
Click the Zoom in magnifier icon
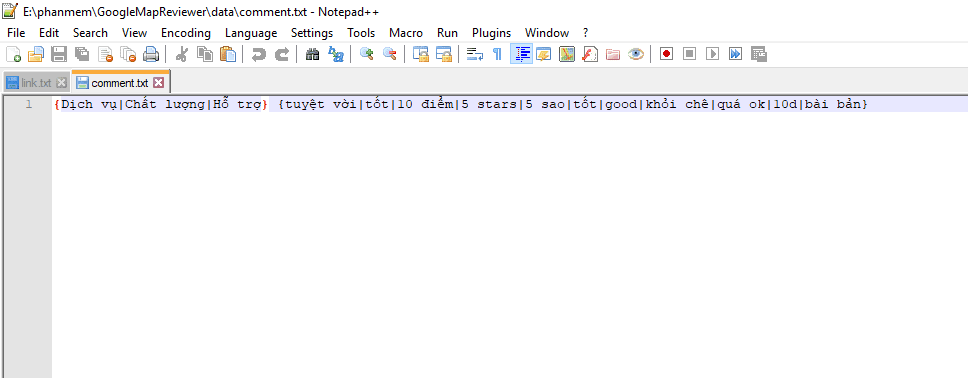(367, 54)
